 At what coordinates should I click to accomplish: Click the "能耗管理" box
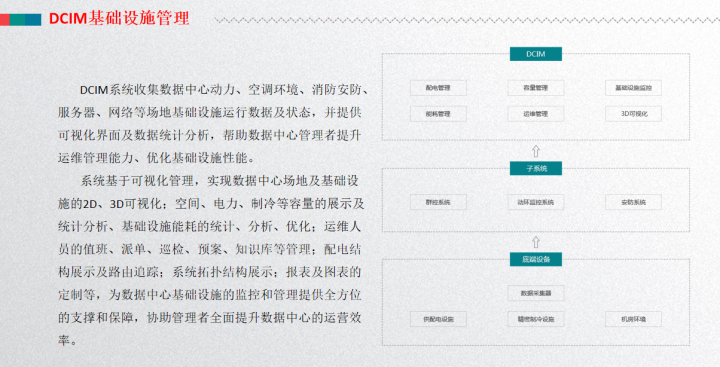coord(438,113)
